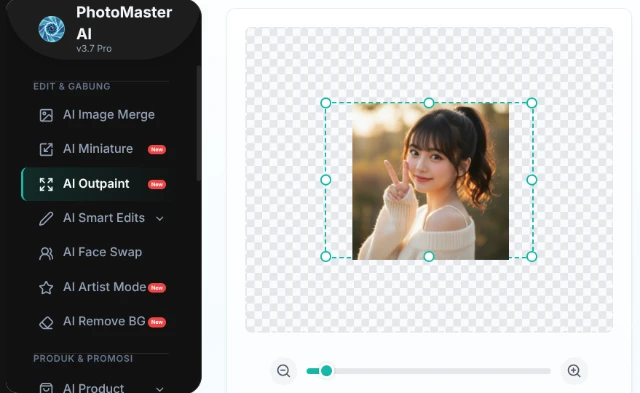Image resolution: width=640 pixels, height=393 pixels.
Task: Click the middle of the zoom slider track
Action: point(429,371)
